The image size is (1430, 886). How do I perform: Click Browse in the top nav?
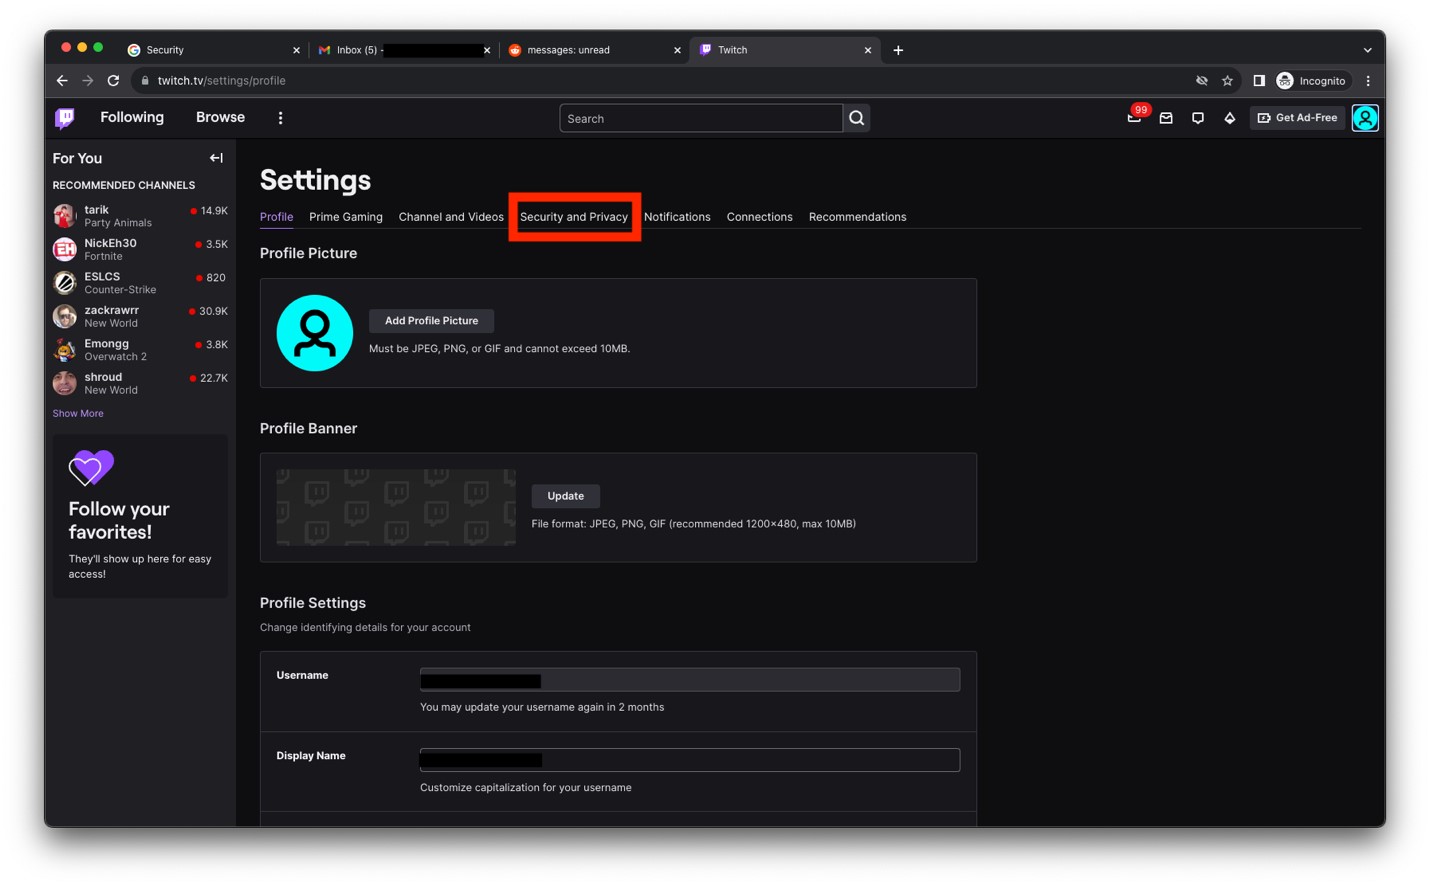(220, 117)
